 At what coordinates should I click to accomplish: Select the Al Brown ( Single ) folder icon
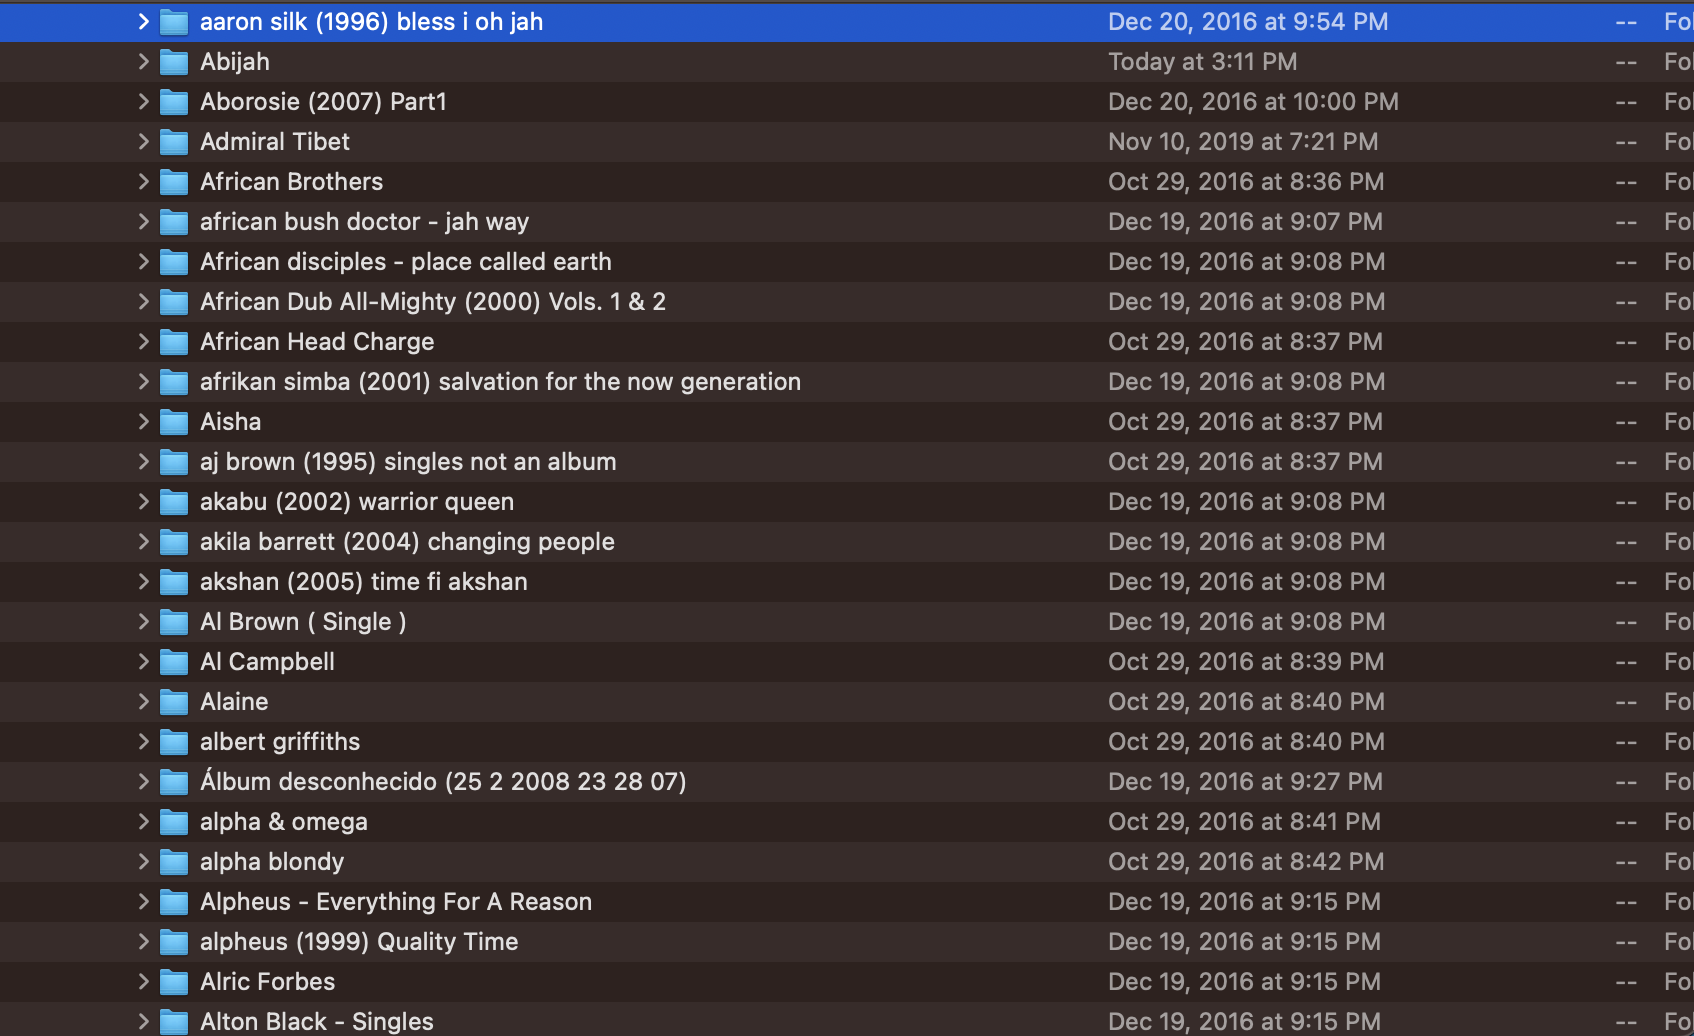174,622
